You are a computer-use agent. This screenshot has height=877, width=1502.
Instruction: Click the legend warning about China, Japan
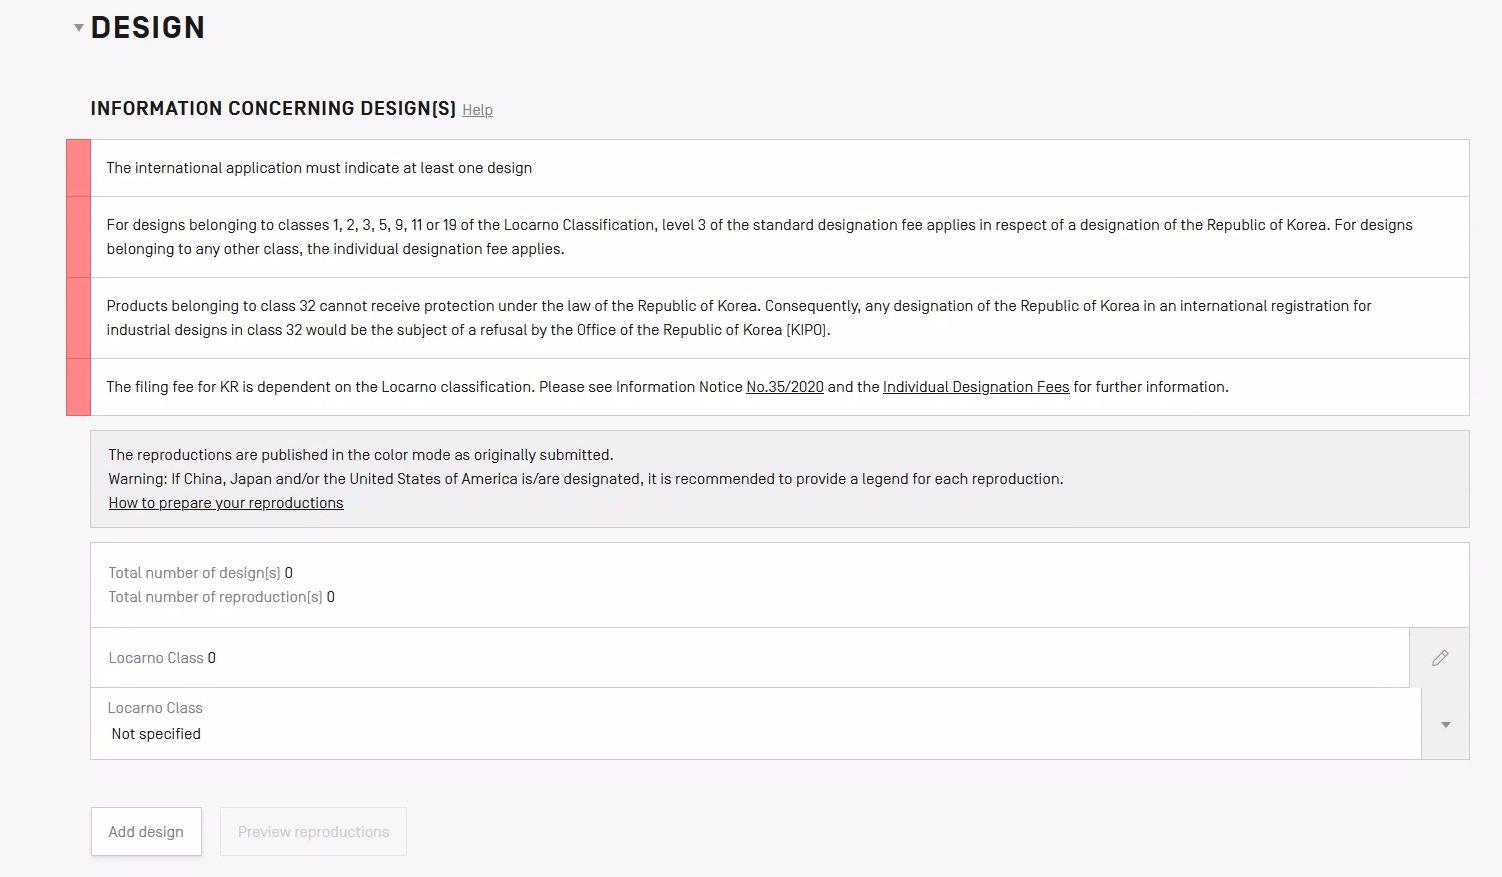click(x=585, y=479)
